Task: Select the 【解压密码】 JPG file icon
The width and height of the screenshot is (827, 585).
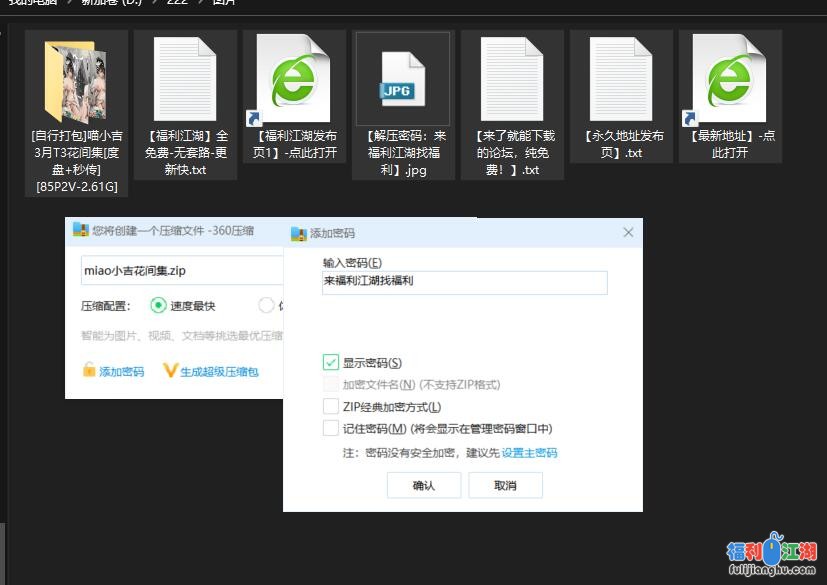Action: [403, 79]
